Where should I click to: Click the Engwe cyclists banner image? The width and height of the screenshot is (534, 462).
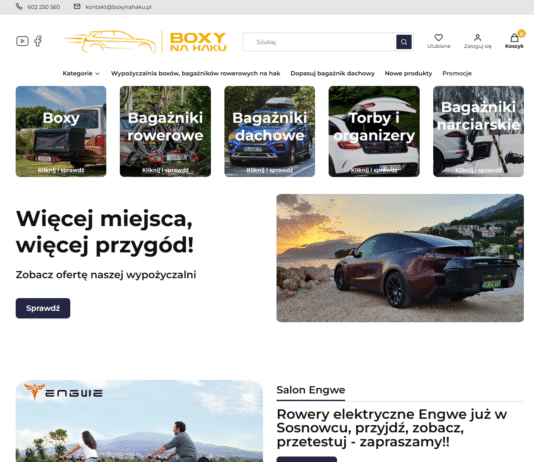click(x=139, y=421)
